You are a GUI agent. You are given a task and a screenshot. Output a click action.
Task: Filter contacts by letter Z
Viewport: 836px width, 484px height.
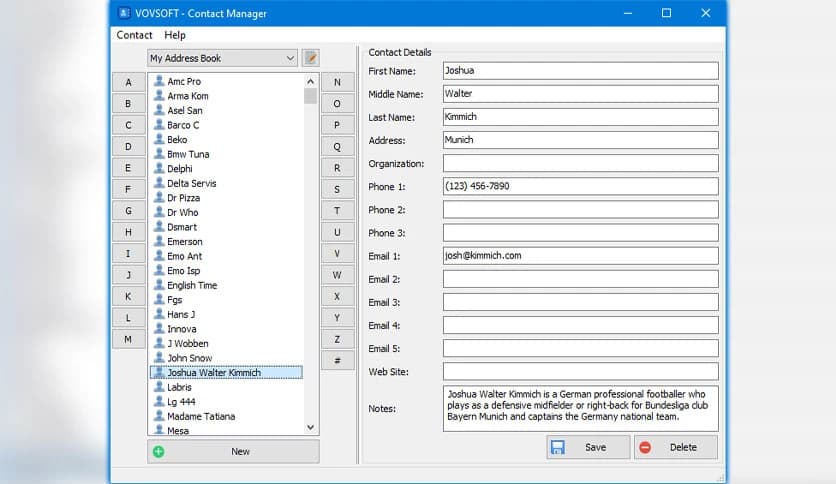tap(337, 339)
